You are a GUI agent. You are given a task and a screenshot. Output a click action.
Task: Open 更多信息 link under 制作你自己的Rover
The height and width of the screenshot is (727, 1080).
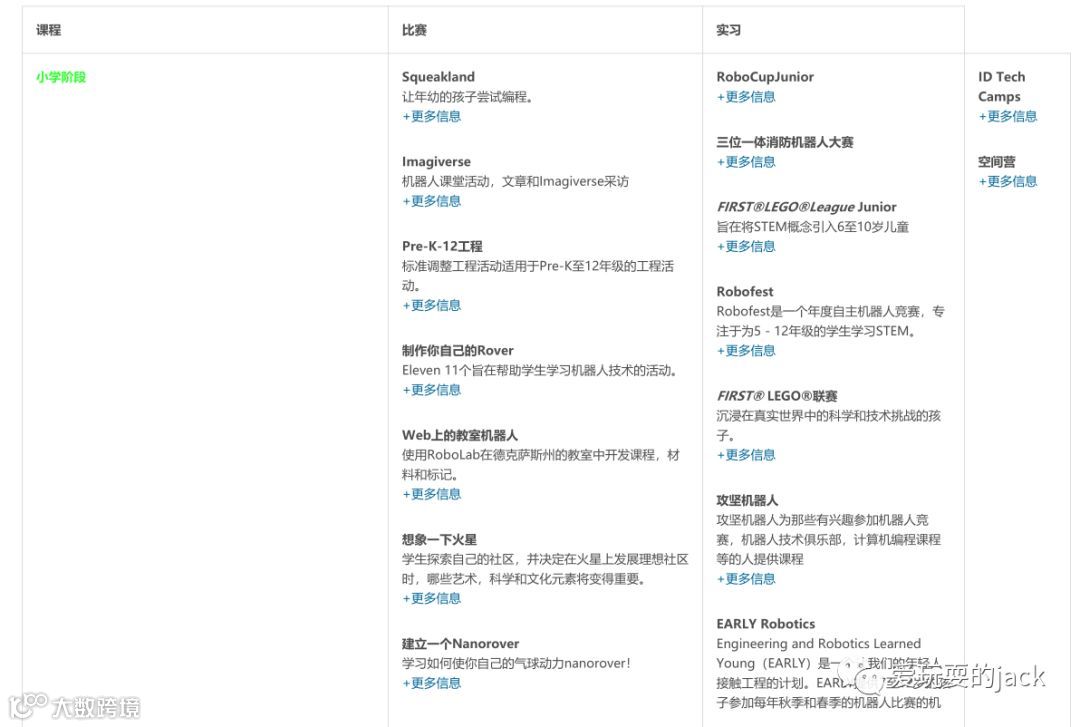click(432, 390)
